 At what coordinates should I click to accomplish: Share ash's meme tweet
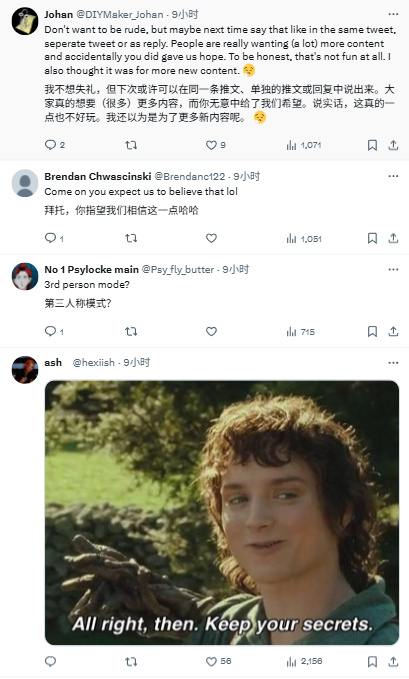pos(393,661)
